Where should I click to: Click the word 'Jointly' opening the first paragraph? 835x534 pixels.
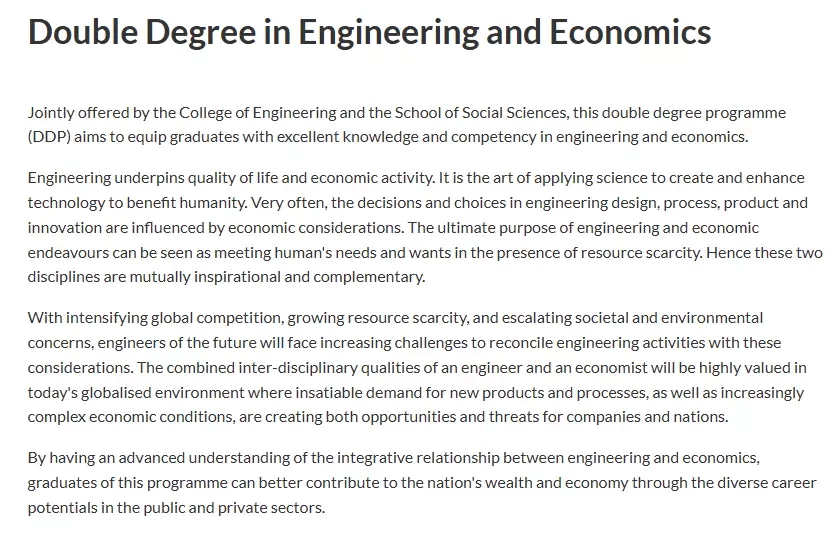coord(51,113)
